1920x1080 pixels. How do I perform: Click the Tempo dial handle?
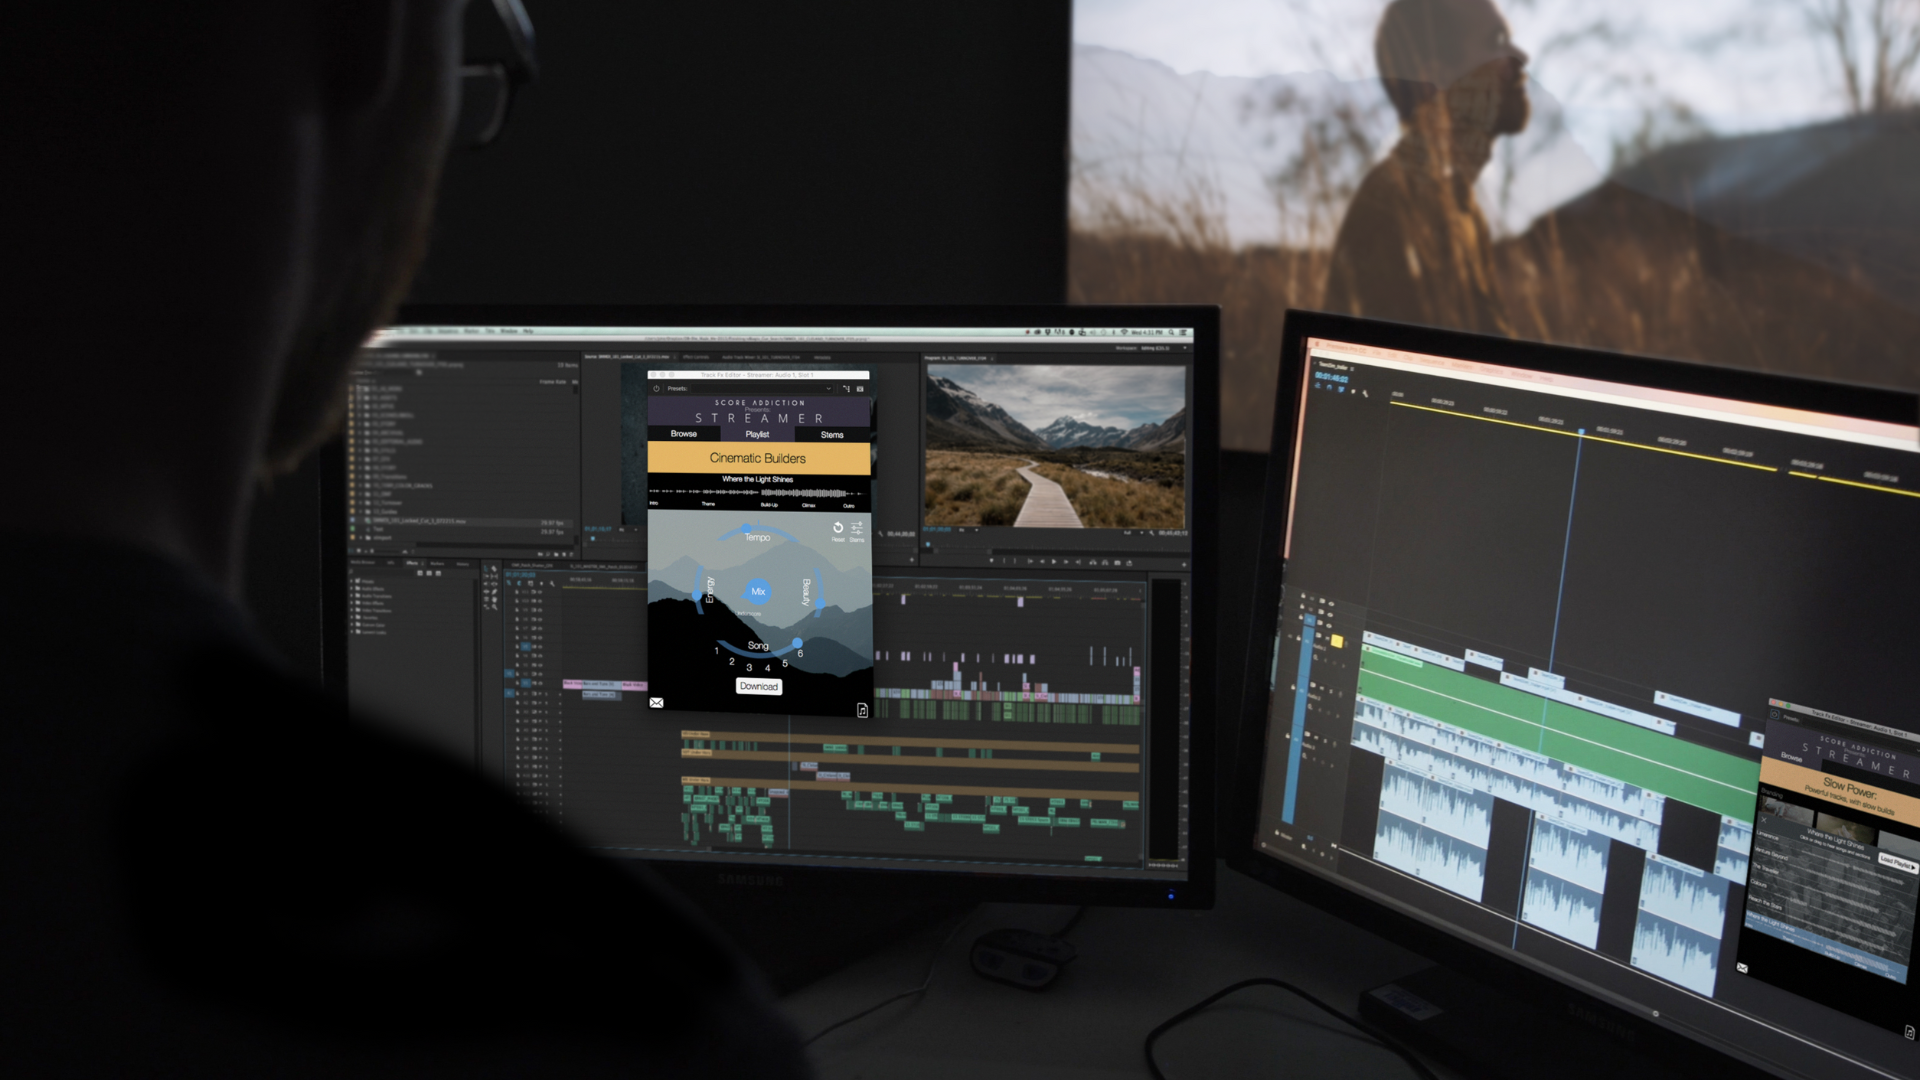click(x=746, y=528)
